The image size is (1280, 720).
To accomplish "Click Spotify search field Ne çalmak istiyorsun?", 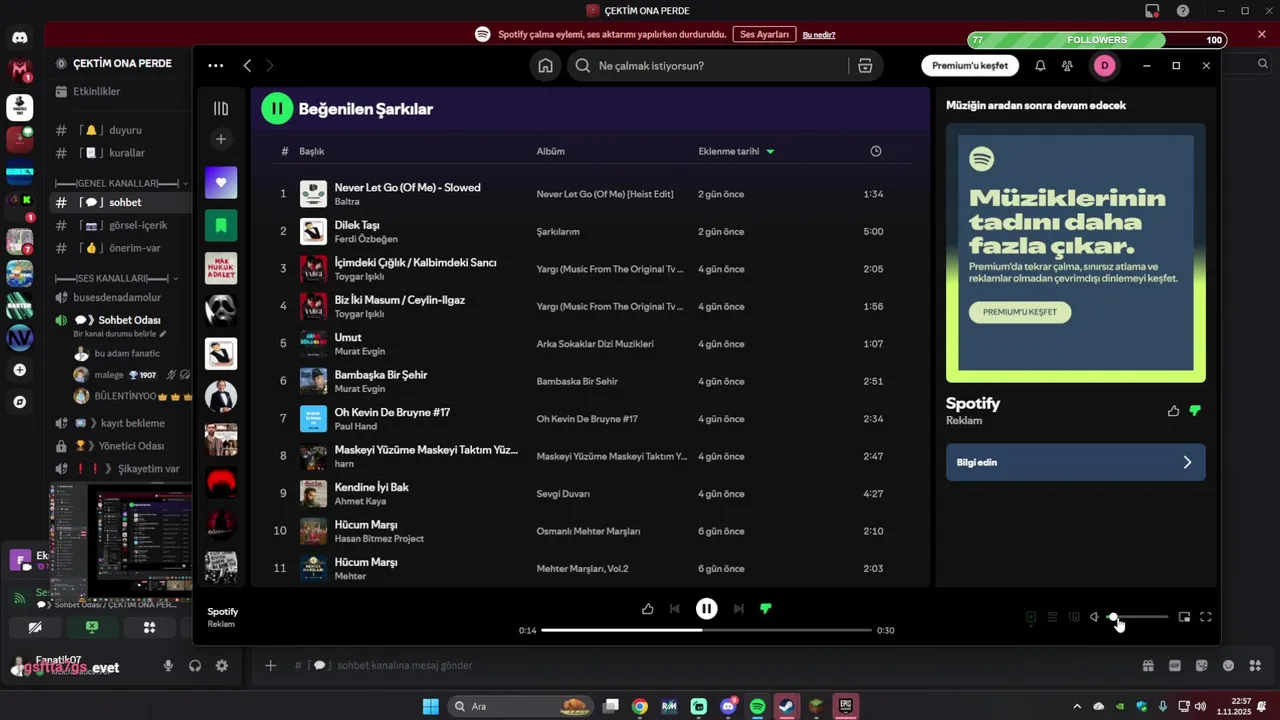I will point(708,66).
